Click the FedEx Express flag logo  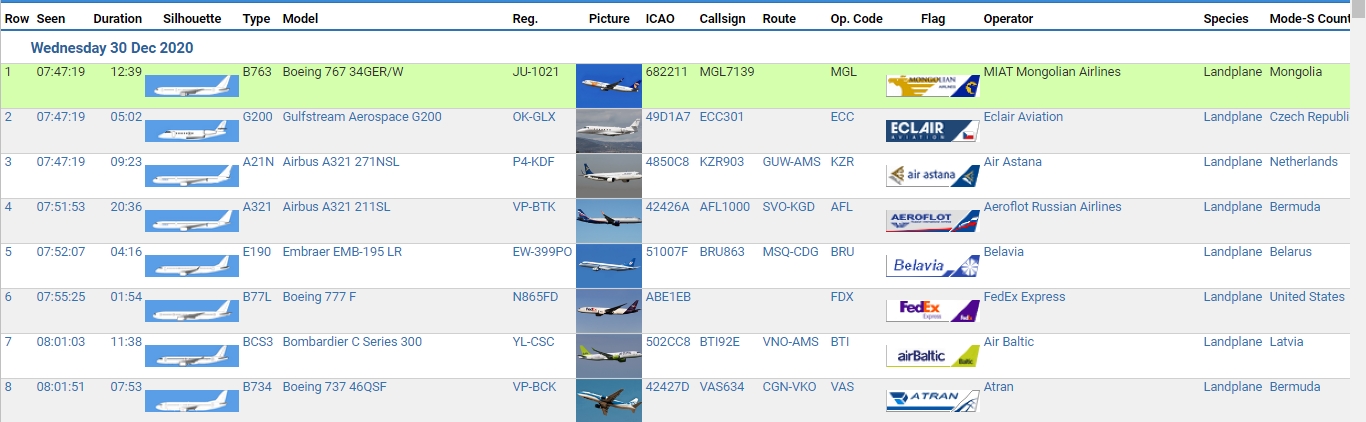click(x=933, y=311)
